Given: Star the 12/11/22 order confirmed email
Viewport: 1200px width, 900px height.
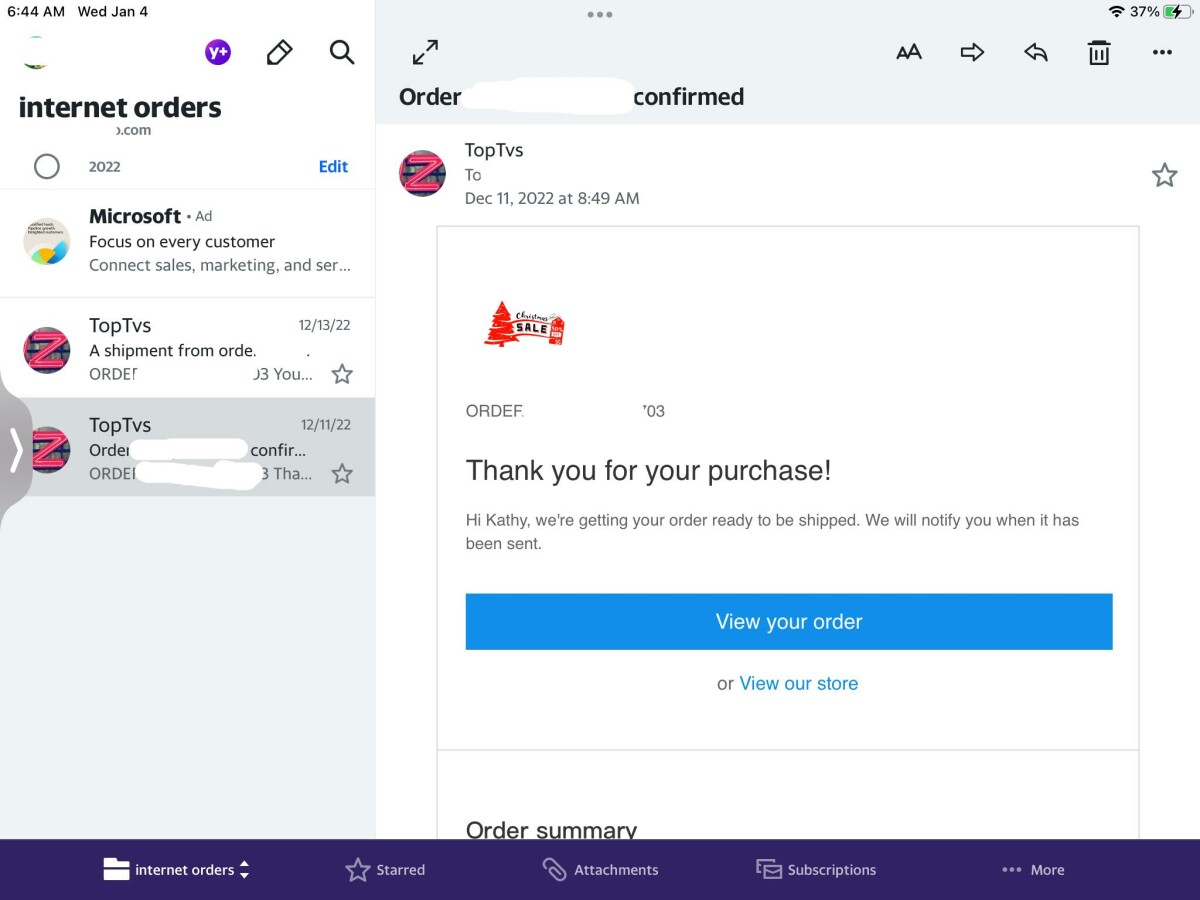Looking at the screenshot, I should (x=342, y=474).
